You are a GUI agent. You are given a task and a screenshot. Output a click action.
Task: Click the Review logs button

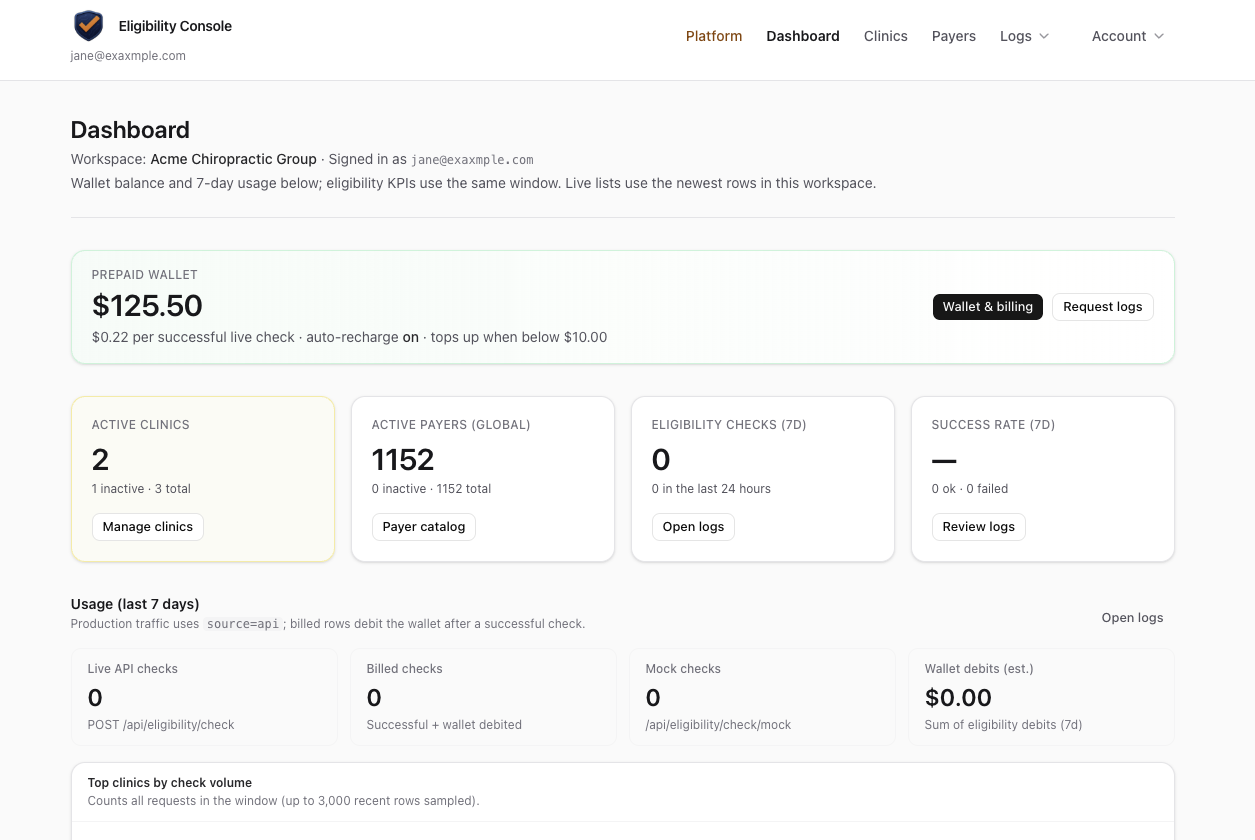[979, 527]
